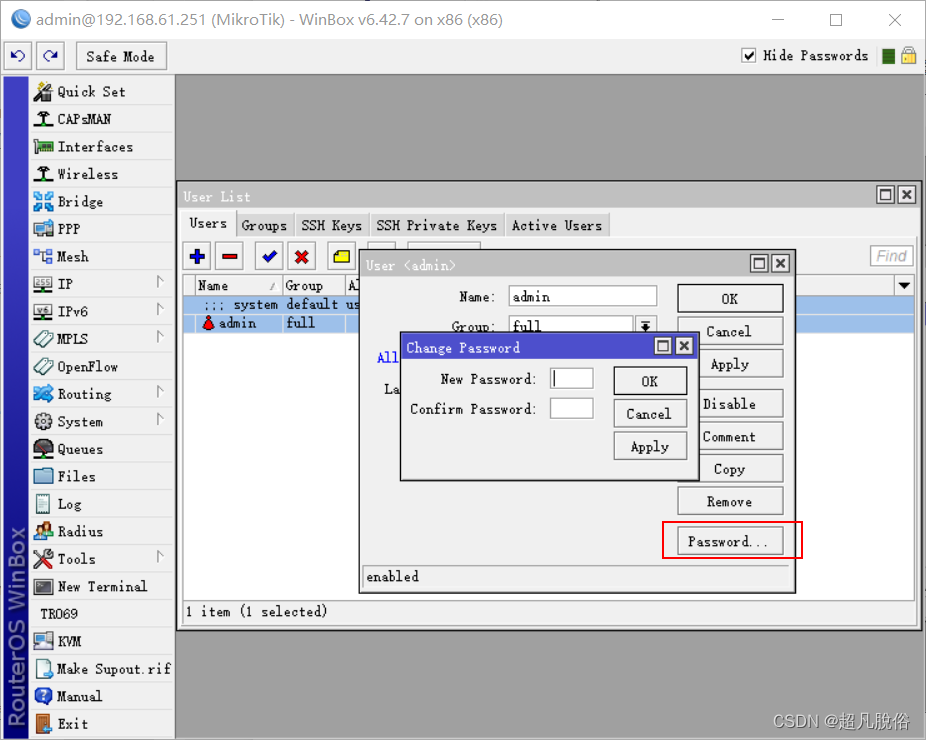This screenshot has height=740, width=926.
Task: Uncheck the Hide Passwords checkbox
Action: click(x=749, y=55)
